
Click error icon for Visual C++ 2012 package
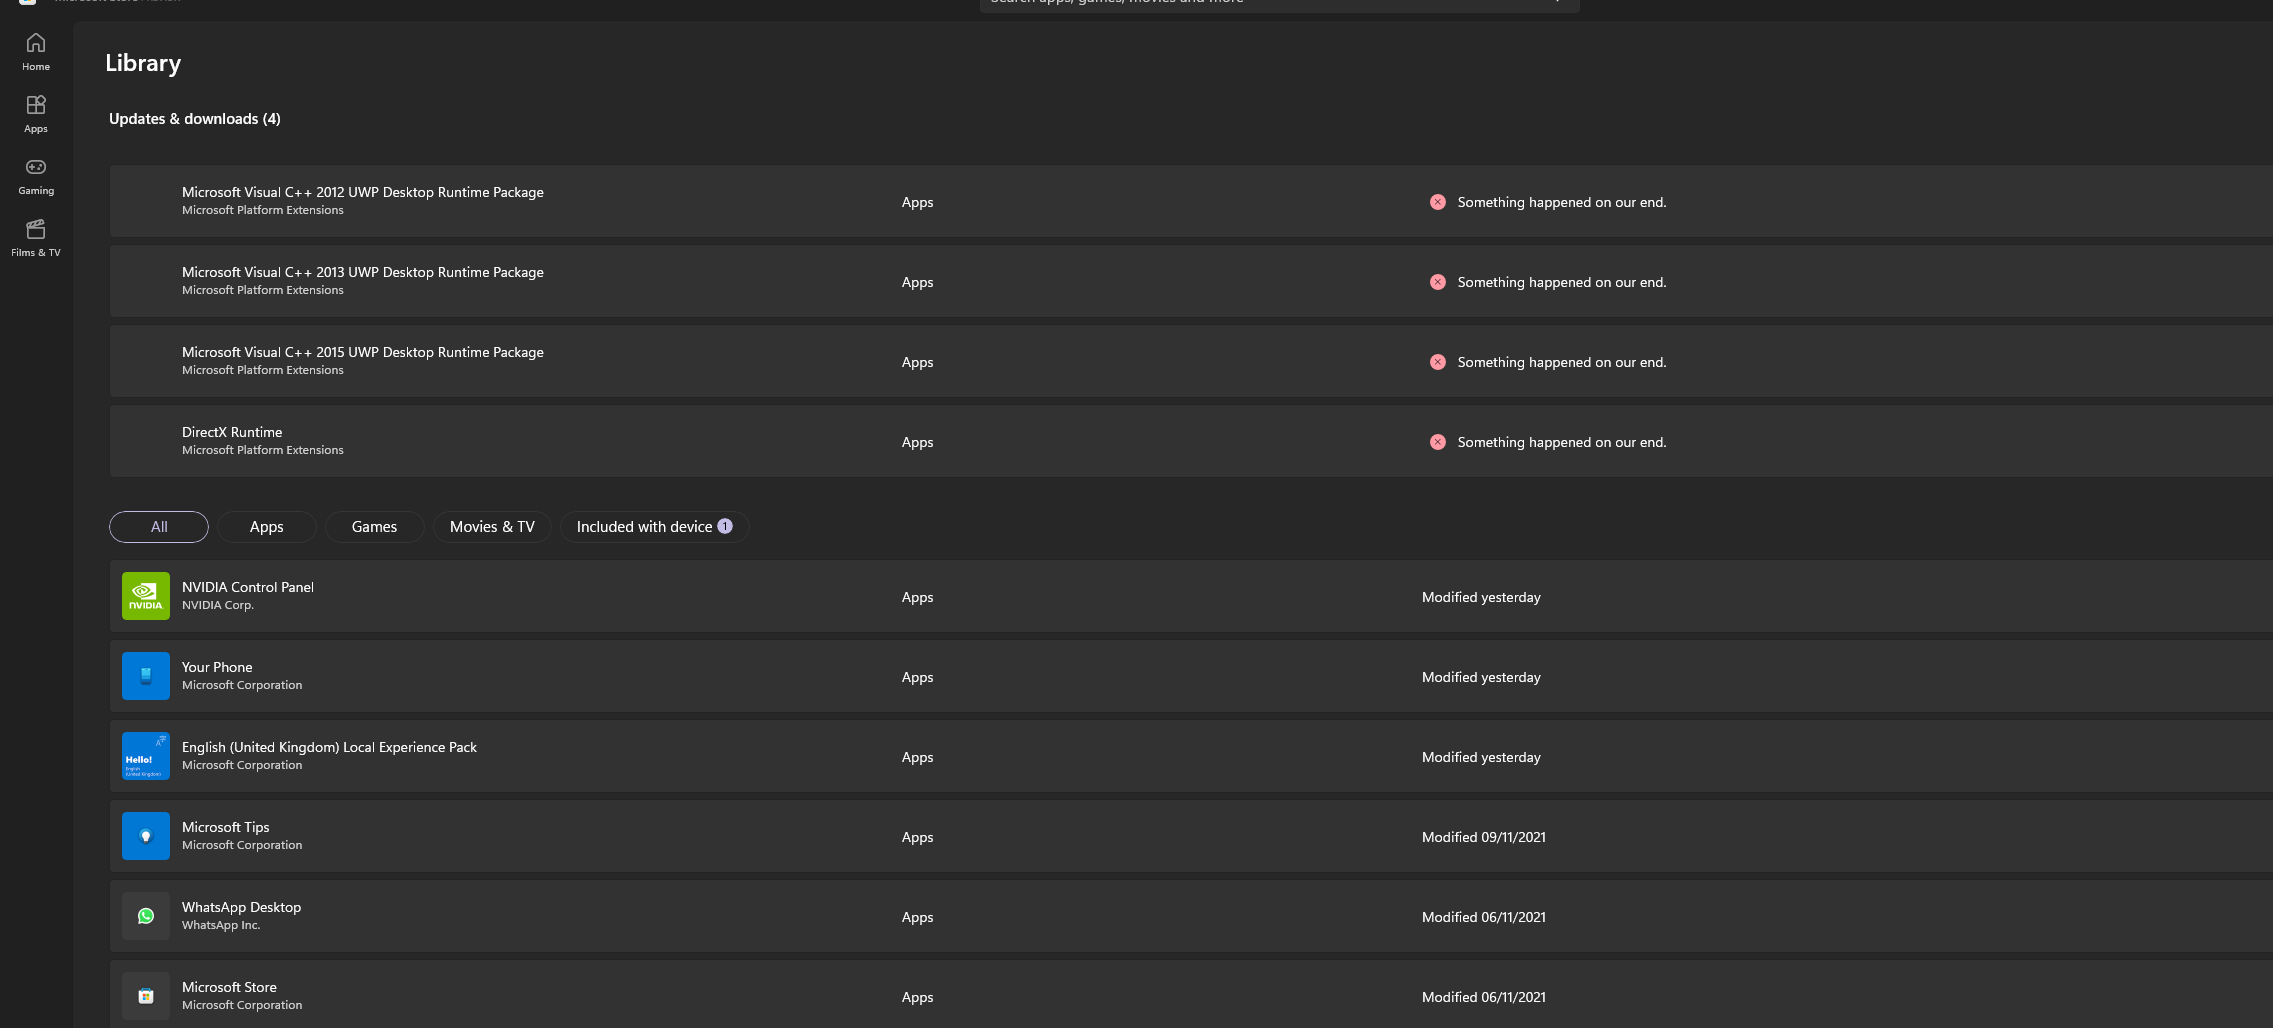(1437, 202)
